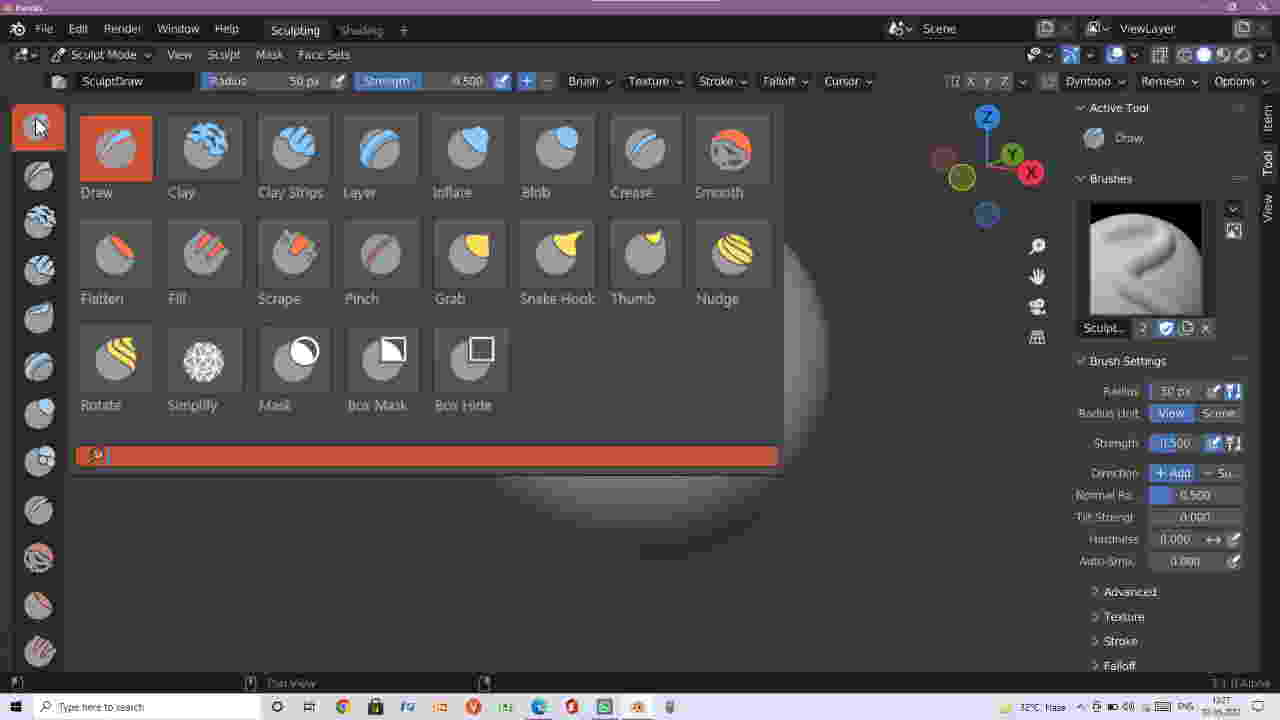Set brush Direction to Add in Brush Settings
1280x720 pixels.
1172,473
